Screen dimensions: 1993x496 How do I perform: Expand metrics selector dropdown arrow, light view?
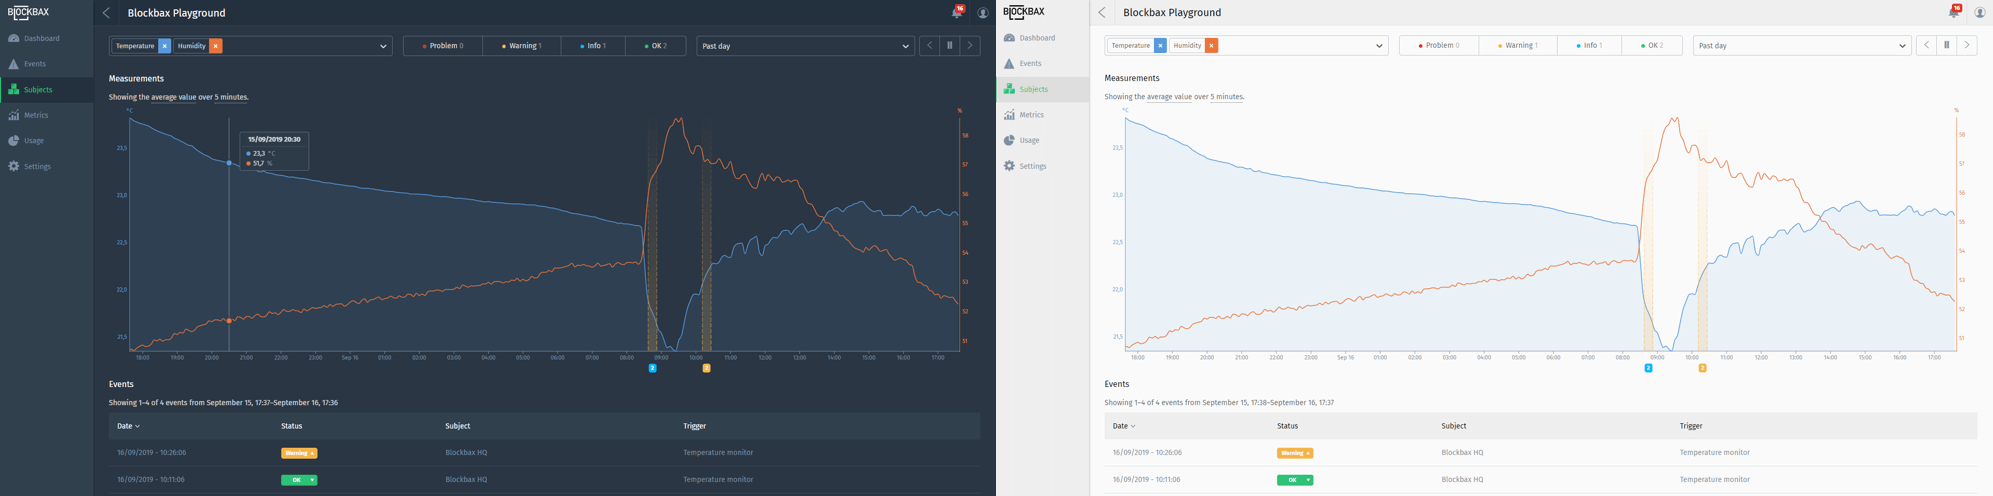click(x=1379, y=46)
